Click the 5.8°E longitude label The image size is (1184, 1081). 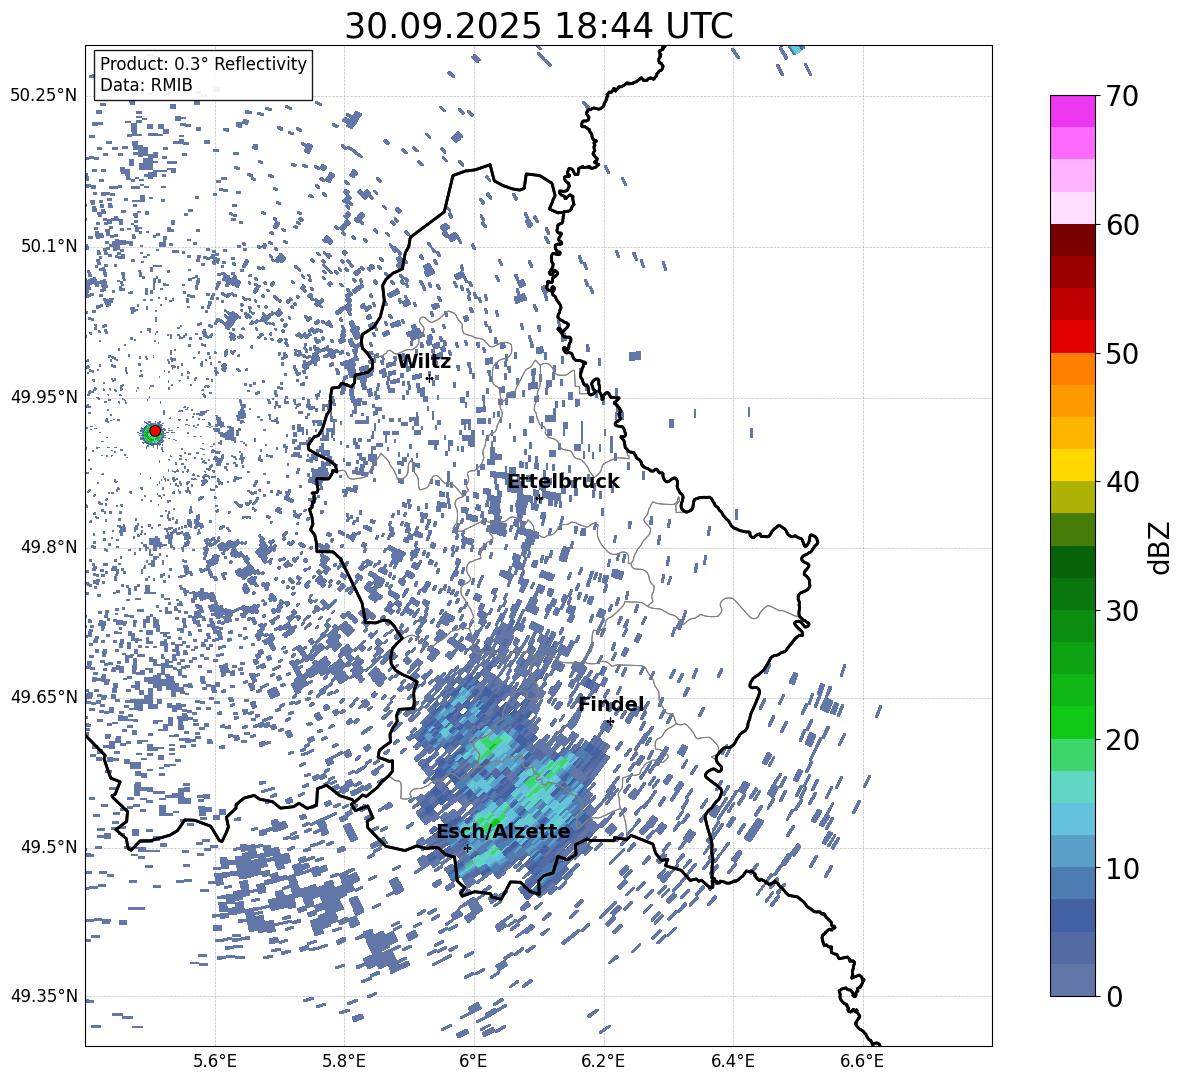click(344, 1061)
